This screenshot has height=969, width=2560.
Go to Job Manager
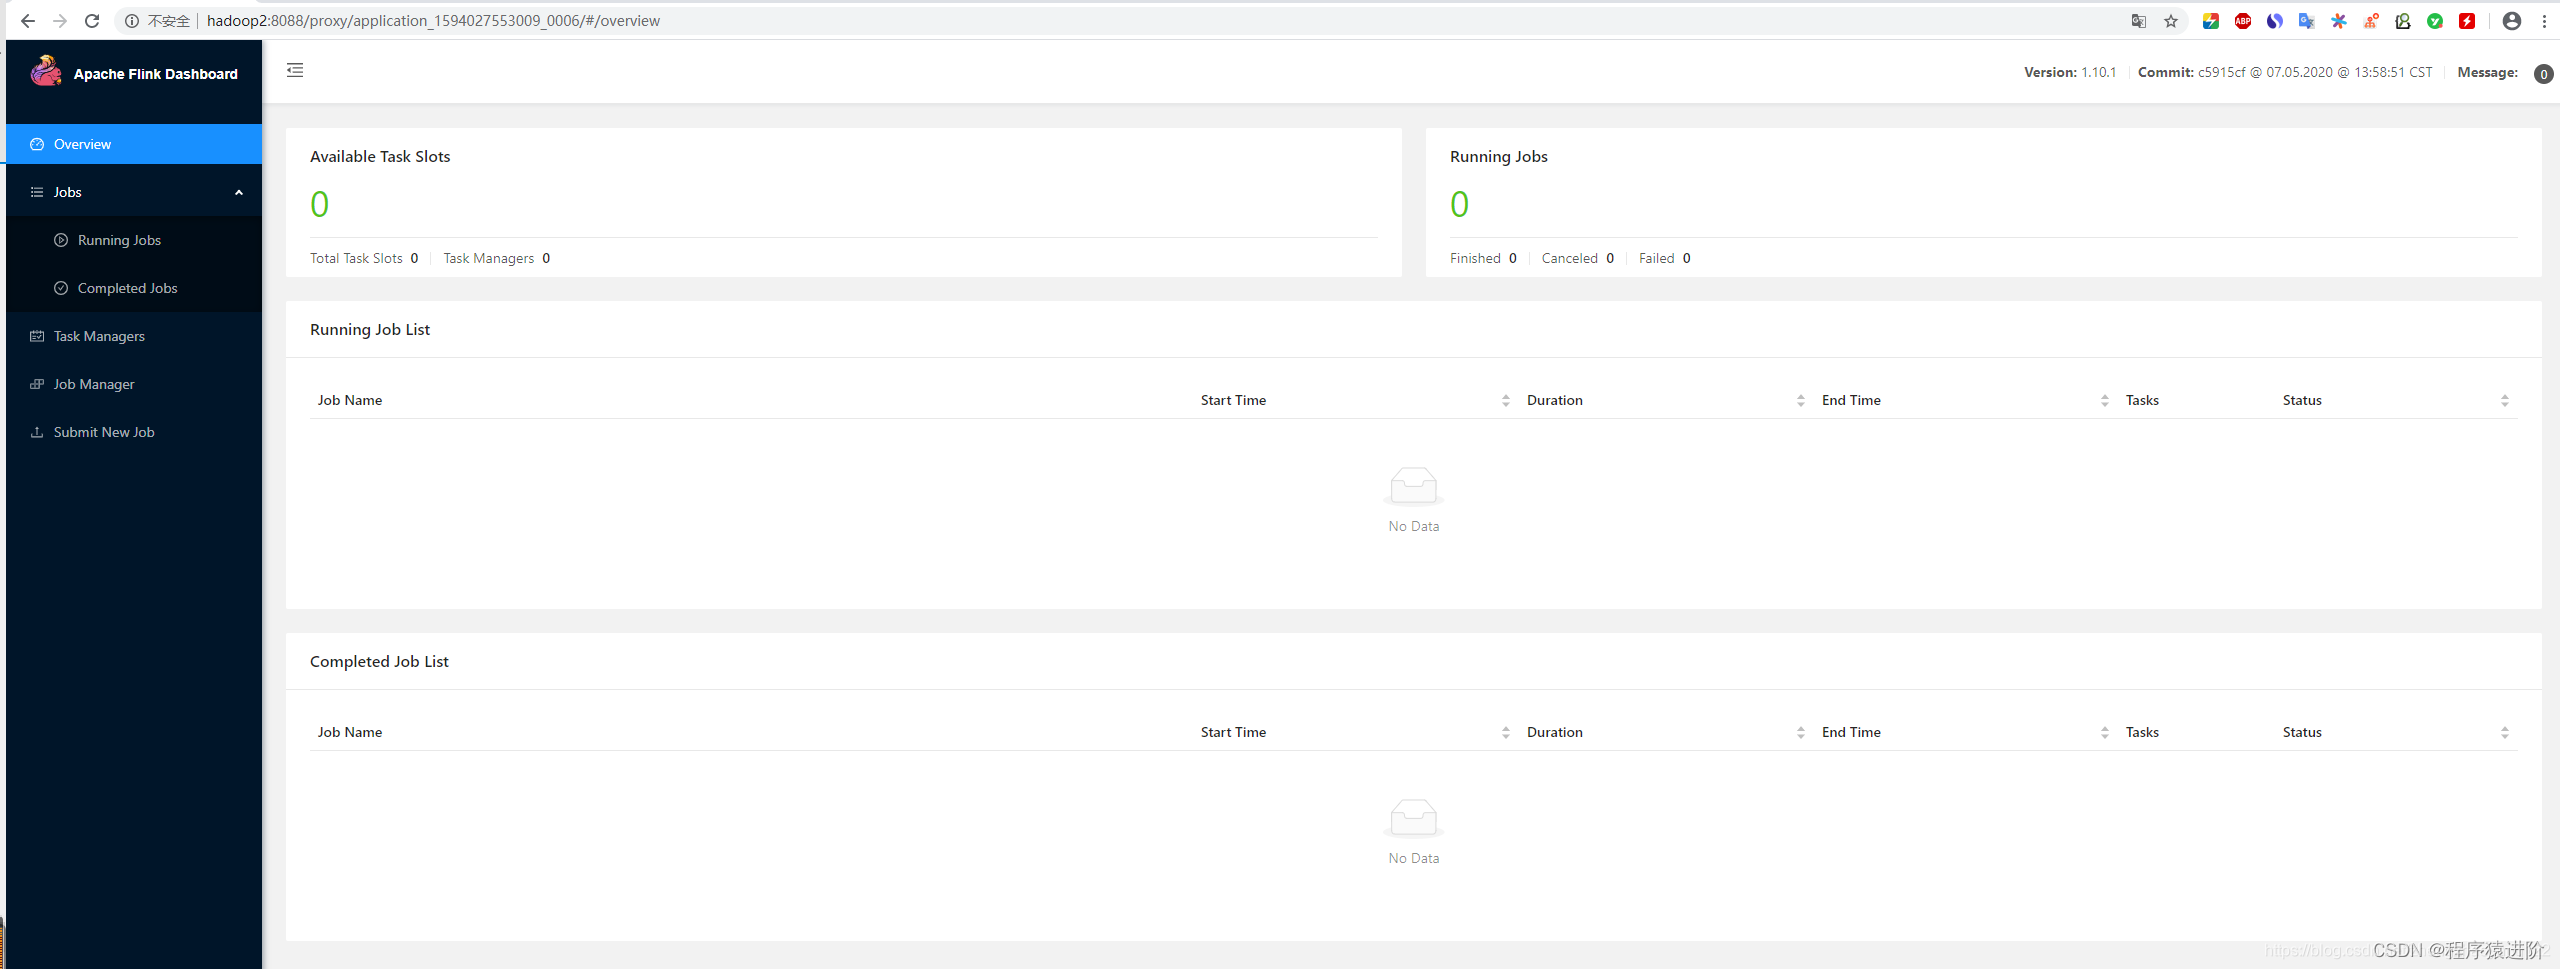(134, 384)
